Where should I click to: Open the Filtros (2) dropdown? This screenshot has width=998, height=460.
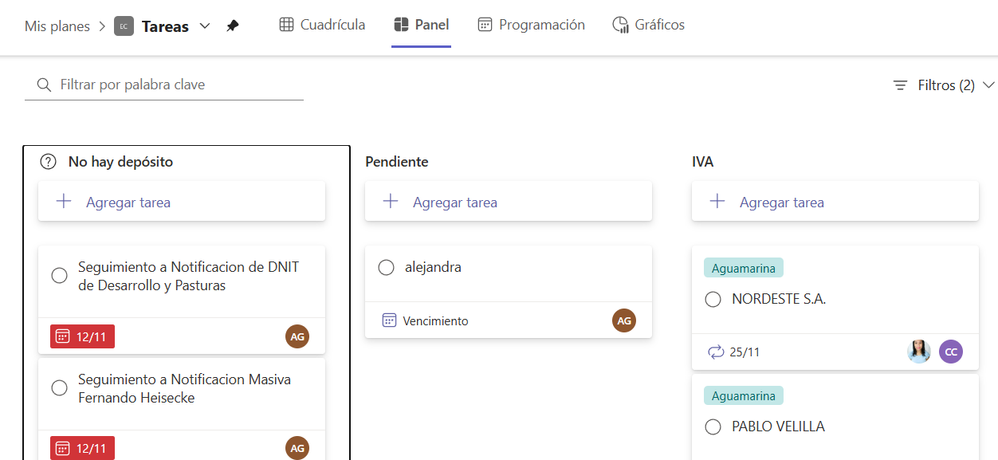coord(944,85)
